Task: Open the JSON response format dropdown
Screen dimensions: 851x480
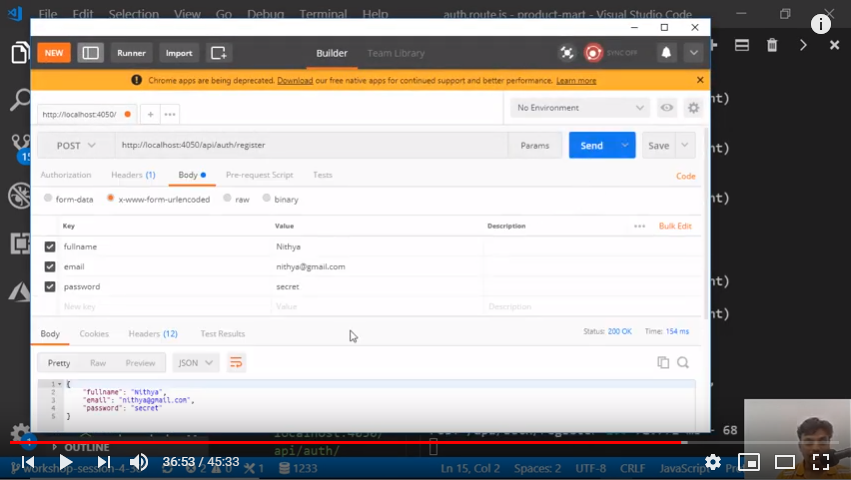Action: click(195, 363)
